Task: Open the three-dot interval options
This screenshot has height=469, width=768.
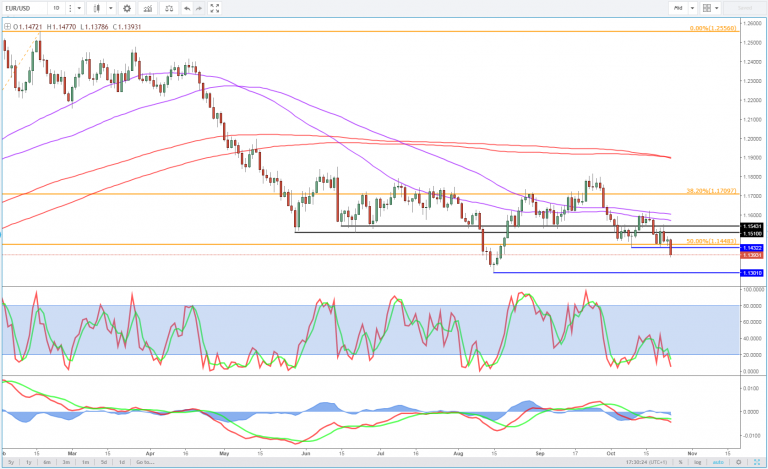Action: pyautogui.click(x=70, y=8)
